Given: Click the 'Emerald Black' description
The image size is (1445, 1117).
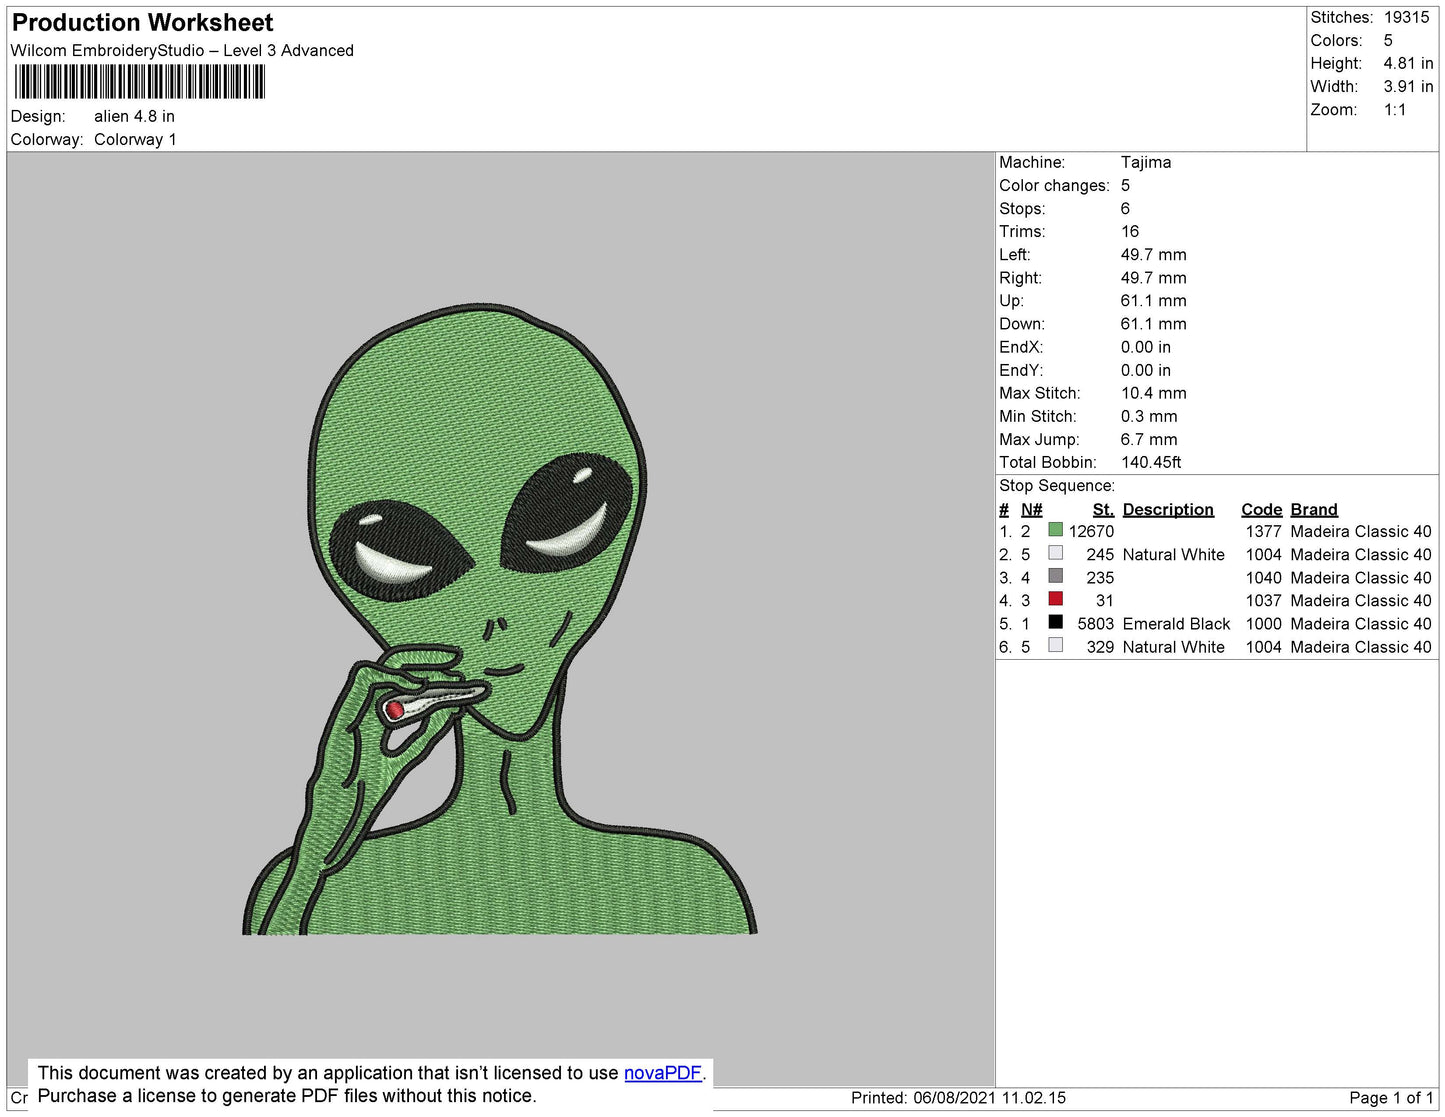Looking at the screenshot, I should point(1176,624).
